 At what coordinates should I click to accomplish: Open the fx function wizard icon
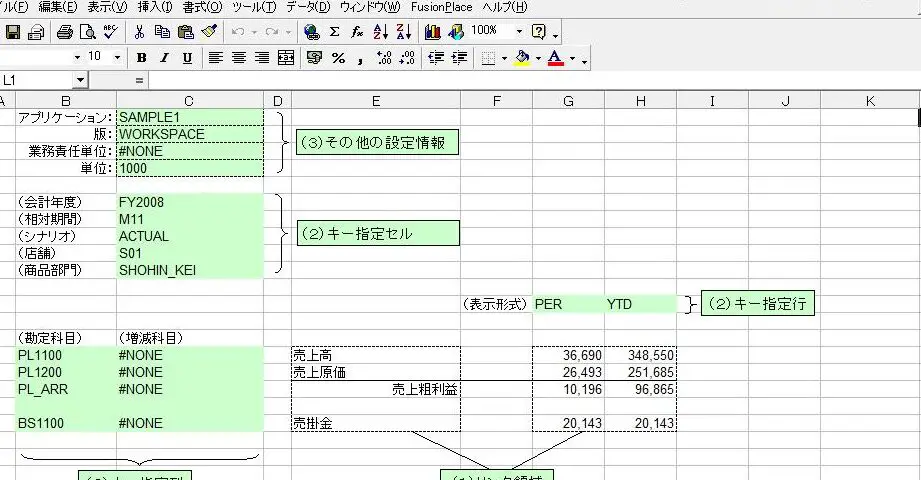click(x=357, y=32)
